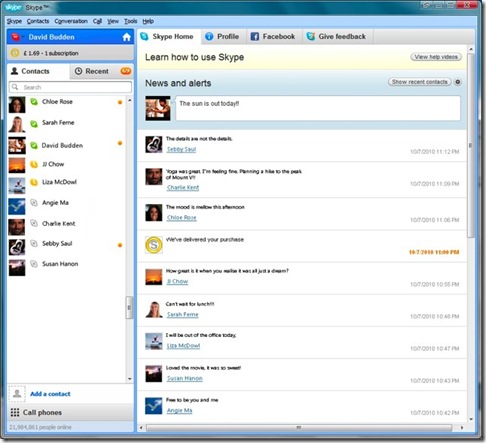Image resolution: width=486 pixels, height=443 pixels.
Task: Click the contact list scroll down arrow
Action: tap(130, 379)
